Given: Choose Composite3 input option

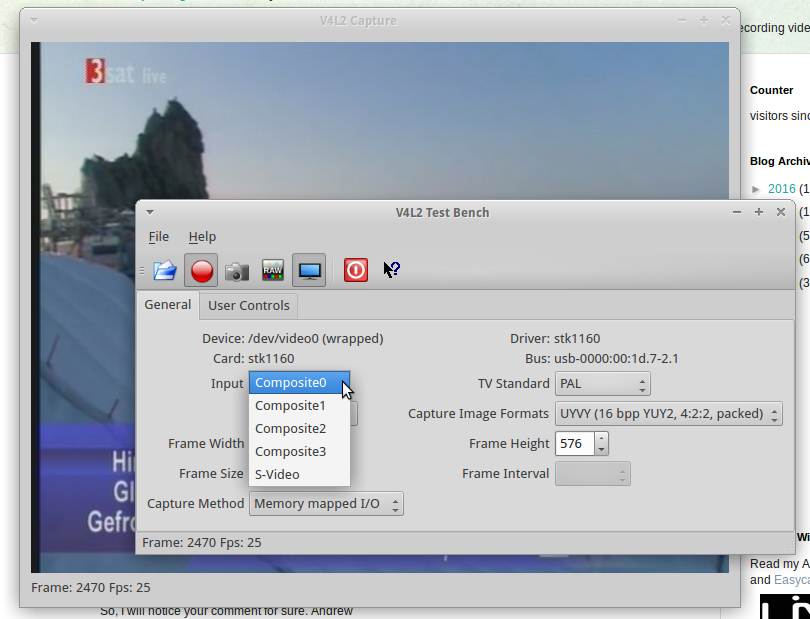Looking at the screenshot, I should [299, 452].
